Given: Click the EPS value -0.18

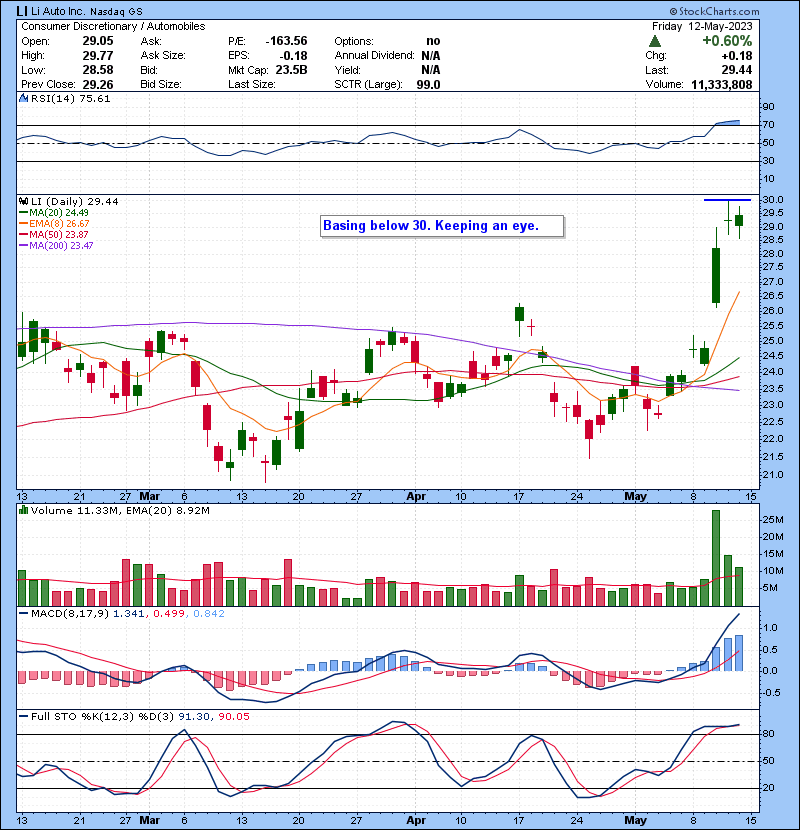Looking at the screenshot, I should pyautogui.click(x=295, y=56).
